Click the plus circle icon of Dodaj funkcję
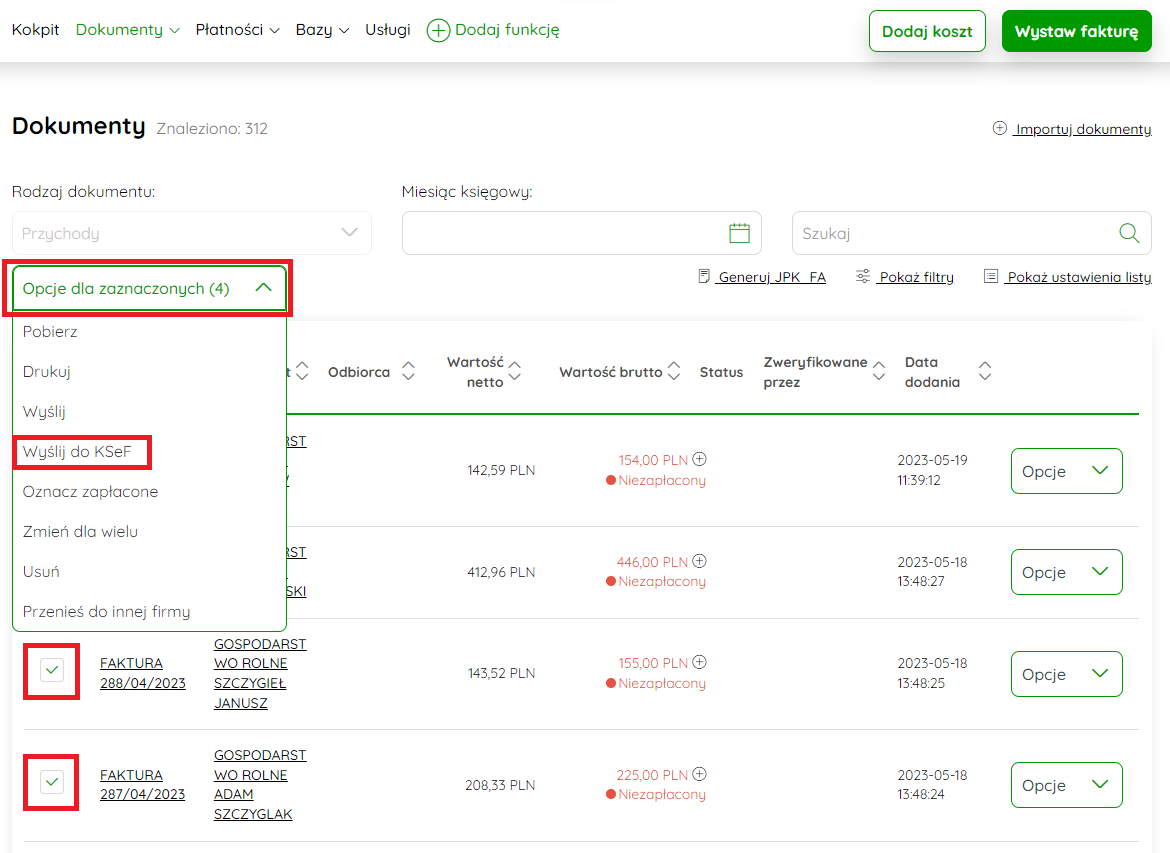Screen dimensions: 1170x853 [438, 30]
